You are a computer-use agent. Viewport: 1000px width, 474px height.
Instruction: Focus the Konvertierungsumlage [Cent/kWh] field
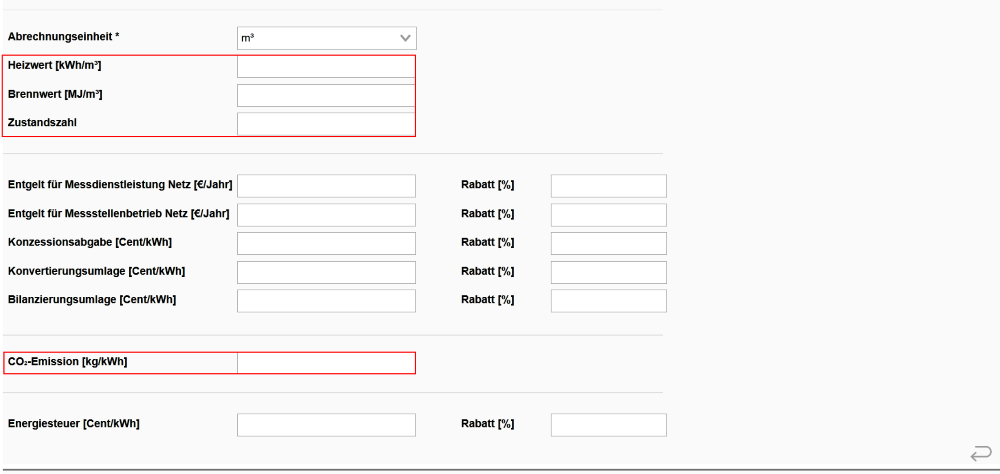point(326,272)
